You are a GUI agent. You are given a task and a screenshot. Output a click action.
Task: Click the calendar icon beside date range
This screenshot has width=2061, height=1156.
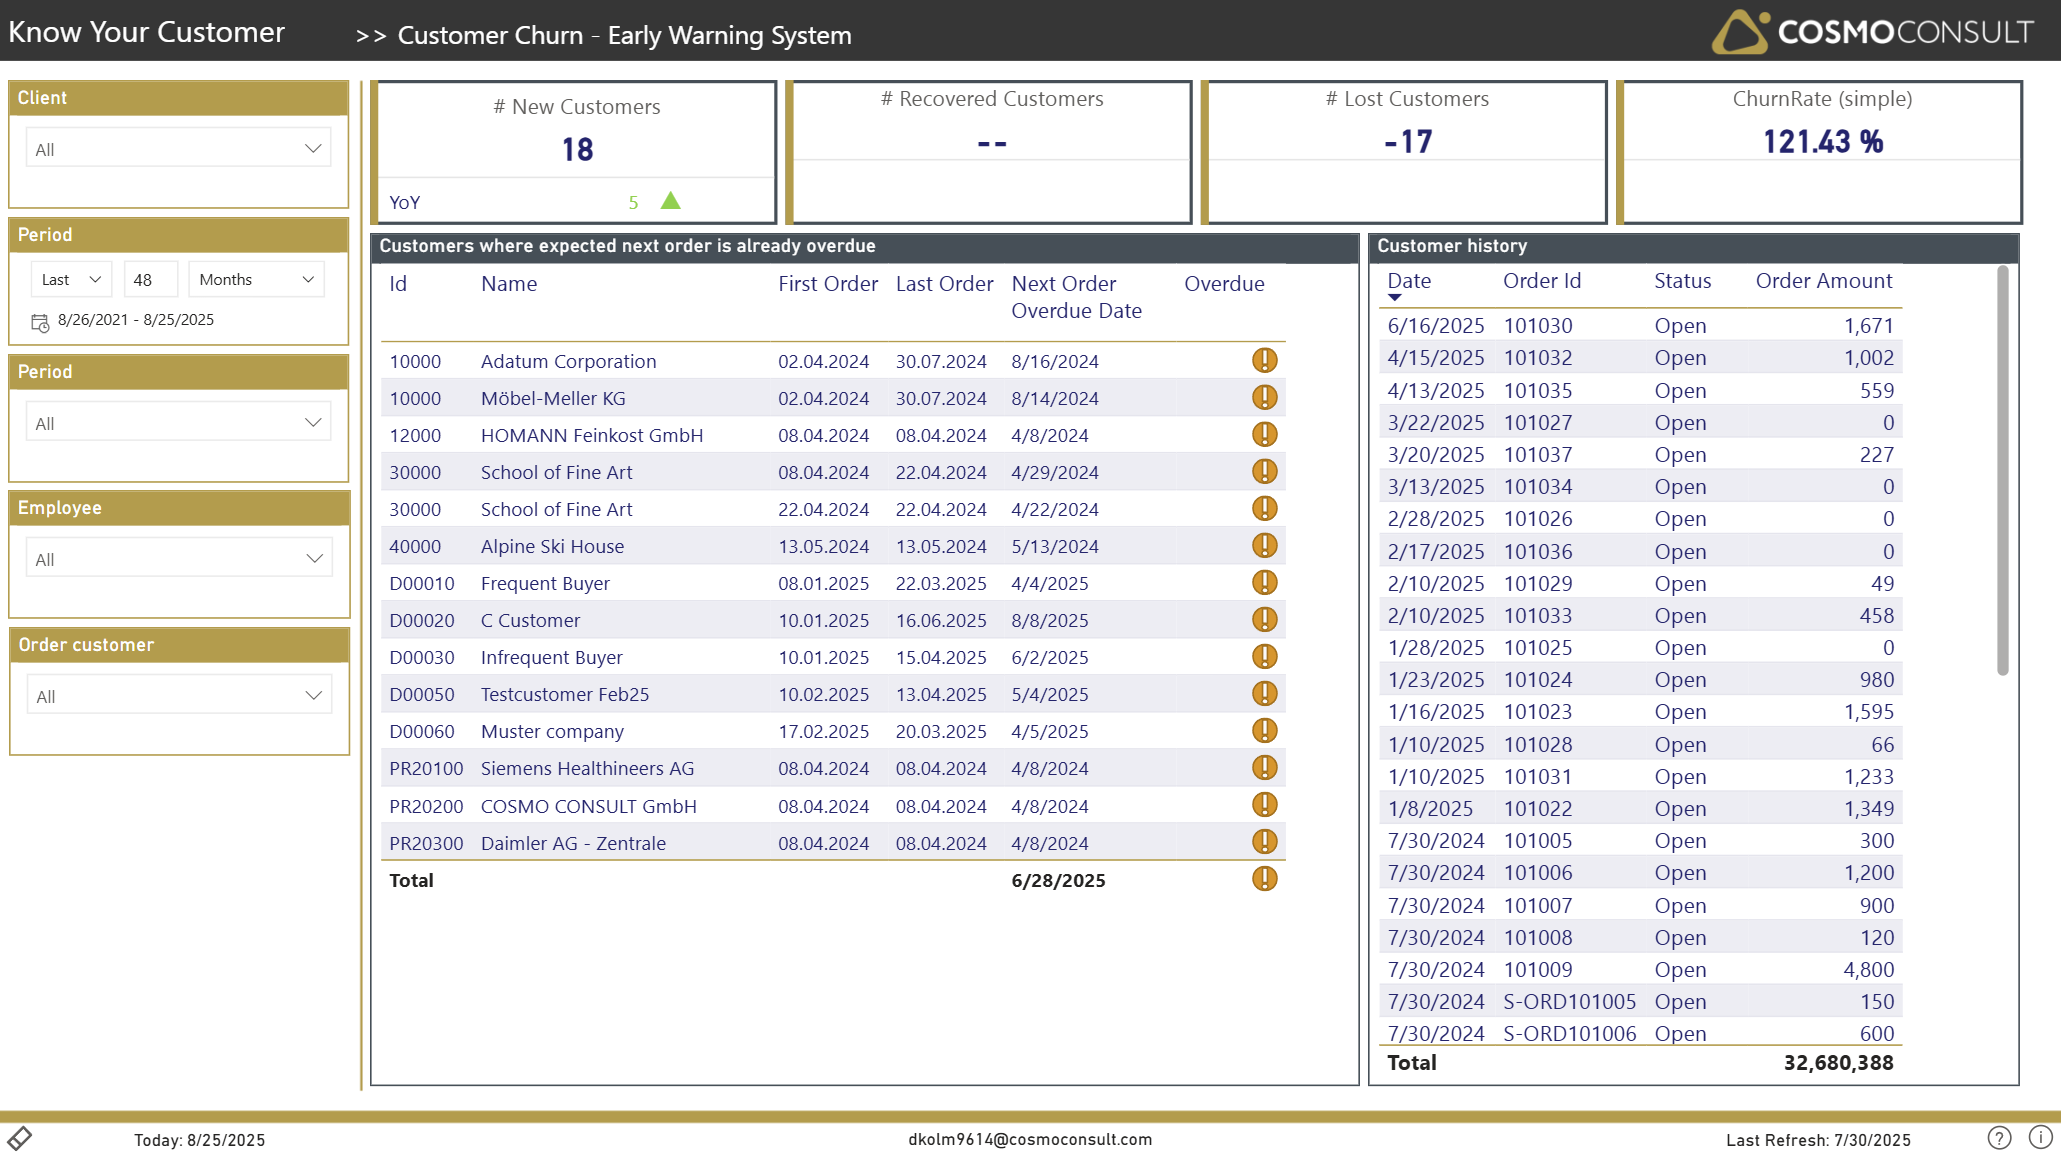40,322
